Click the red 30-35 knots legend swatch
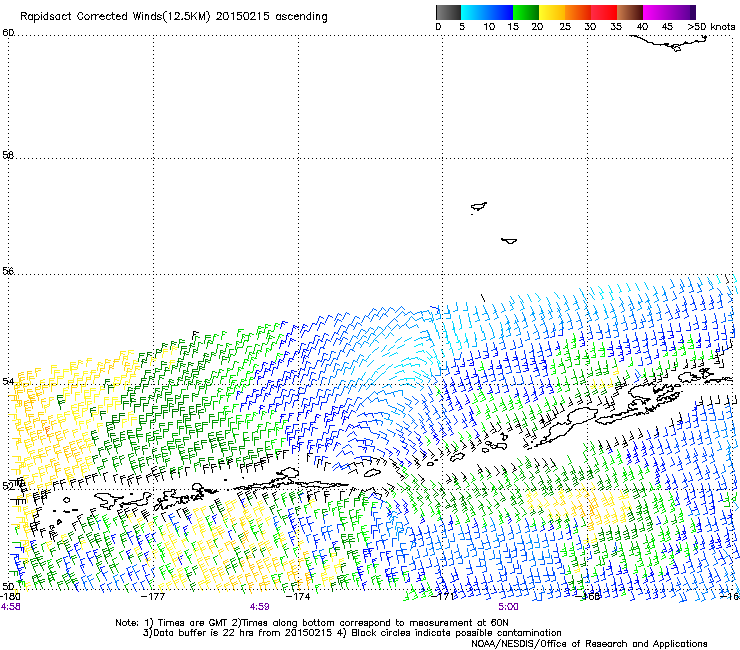Viewport: 740px width, 650px height. tap(604, 12)
